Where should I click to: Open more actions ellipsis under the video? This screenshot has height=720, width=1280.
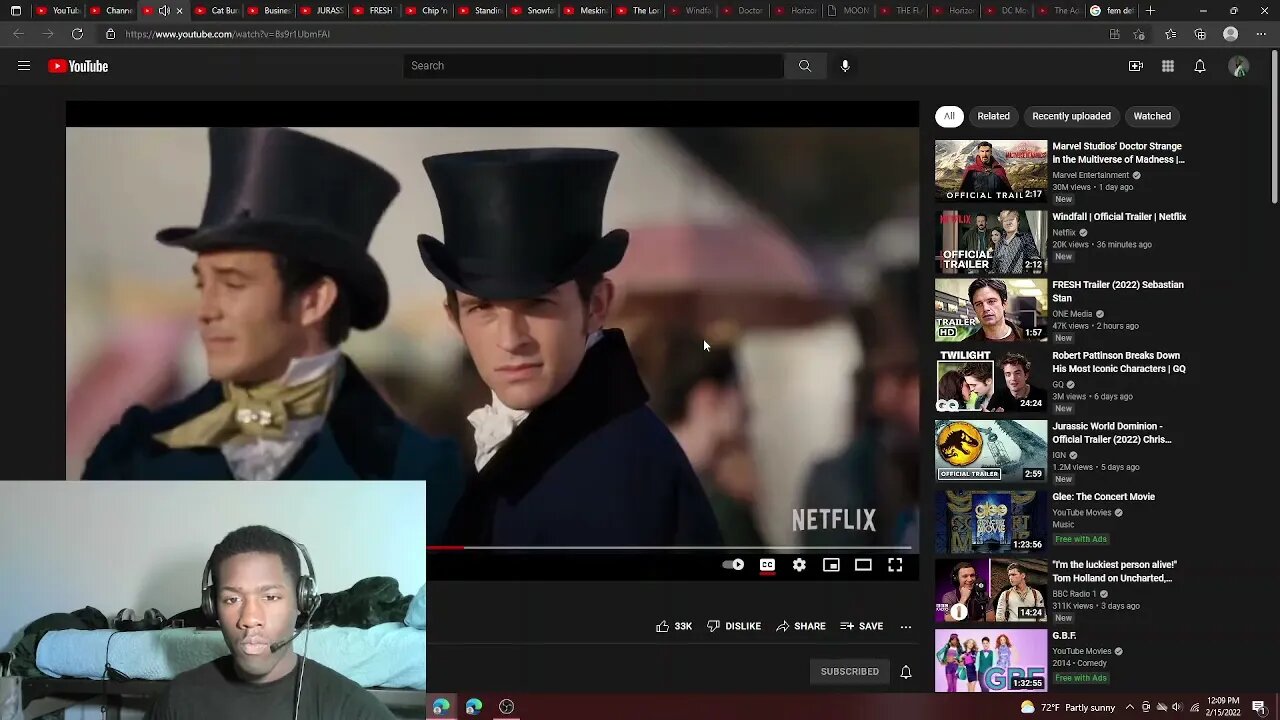(906, 627)
